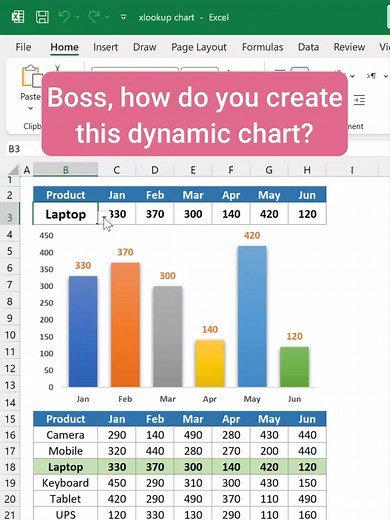The width and height of the screenshot is (390, 520).
Task: Click the top Product header cell
Action: coord(65,195)
